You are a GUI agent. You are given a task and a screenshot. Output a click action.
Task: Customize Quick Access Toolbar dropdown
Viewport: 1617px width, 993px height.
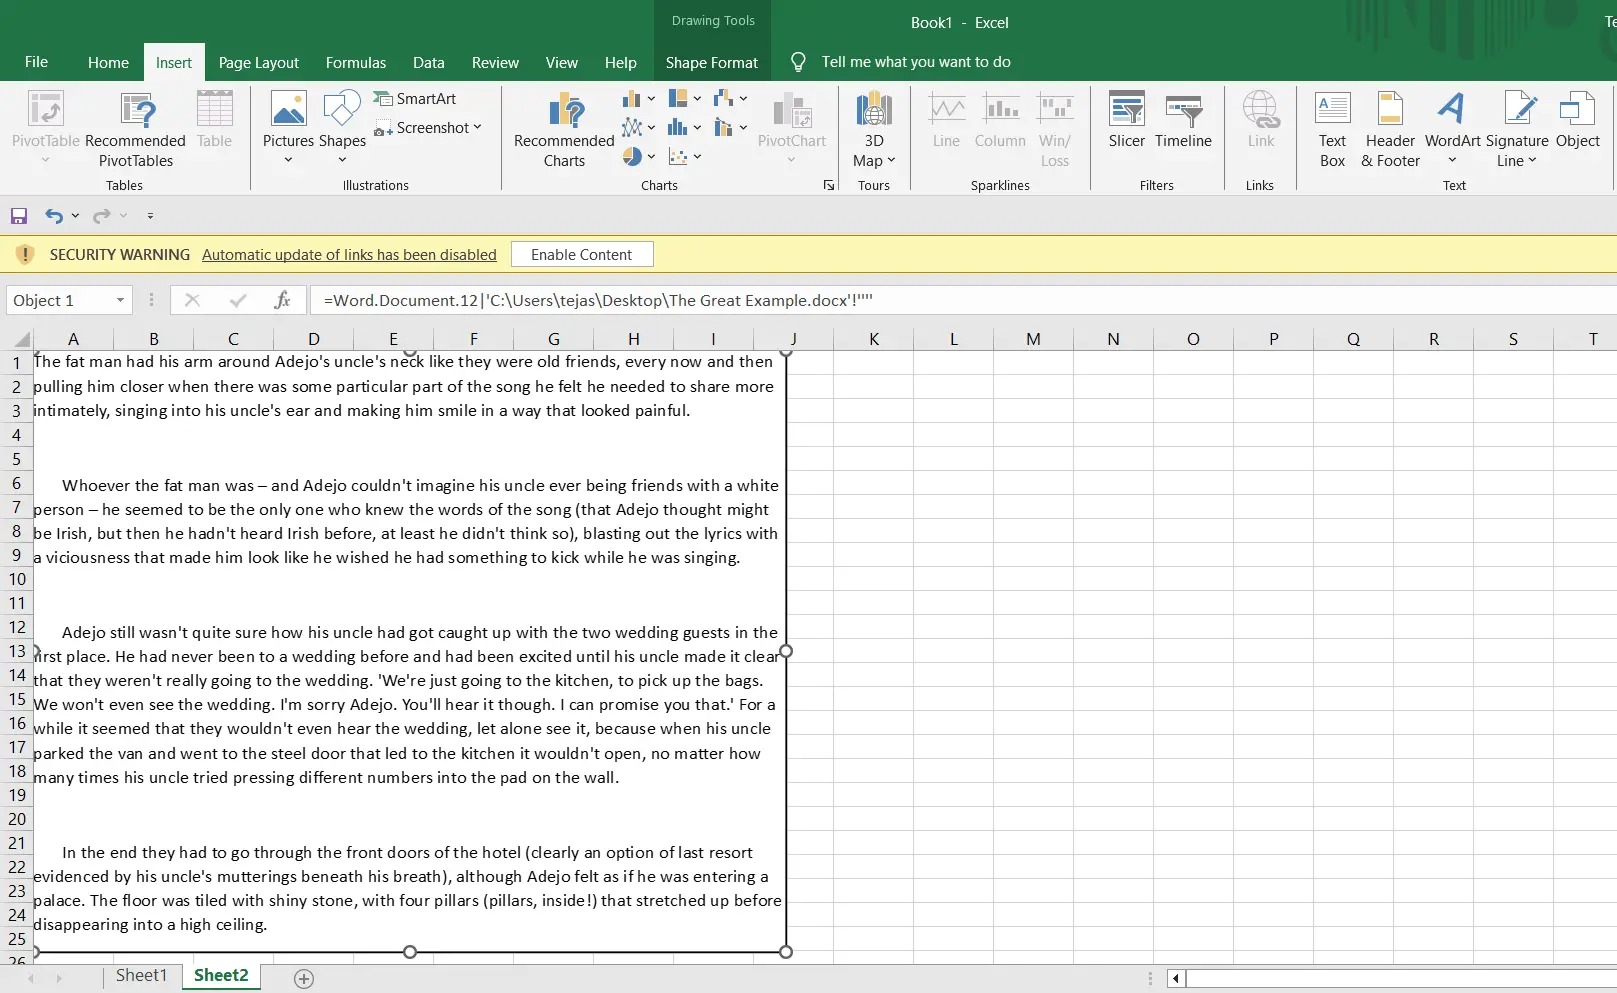tap(150, 216)
